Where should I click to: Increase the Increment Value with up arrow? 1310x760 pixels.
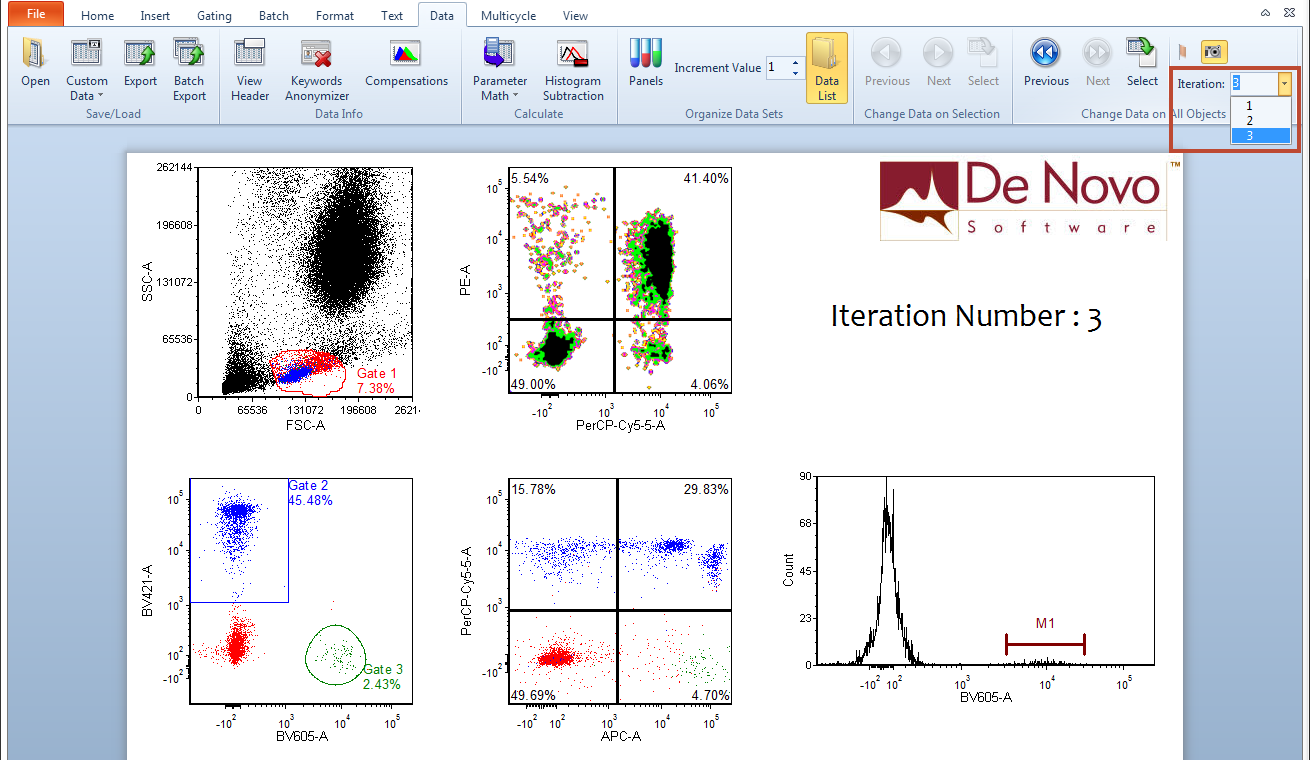coord(796,63)
